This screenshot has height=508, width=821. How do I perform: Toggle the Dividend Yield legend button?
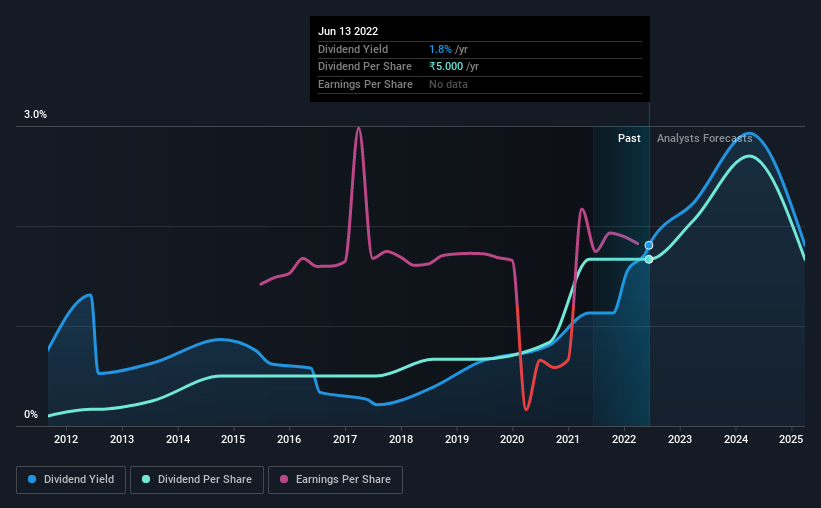click(x=71, y=480)
